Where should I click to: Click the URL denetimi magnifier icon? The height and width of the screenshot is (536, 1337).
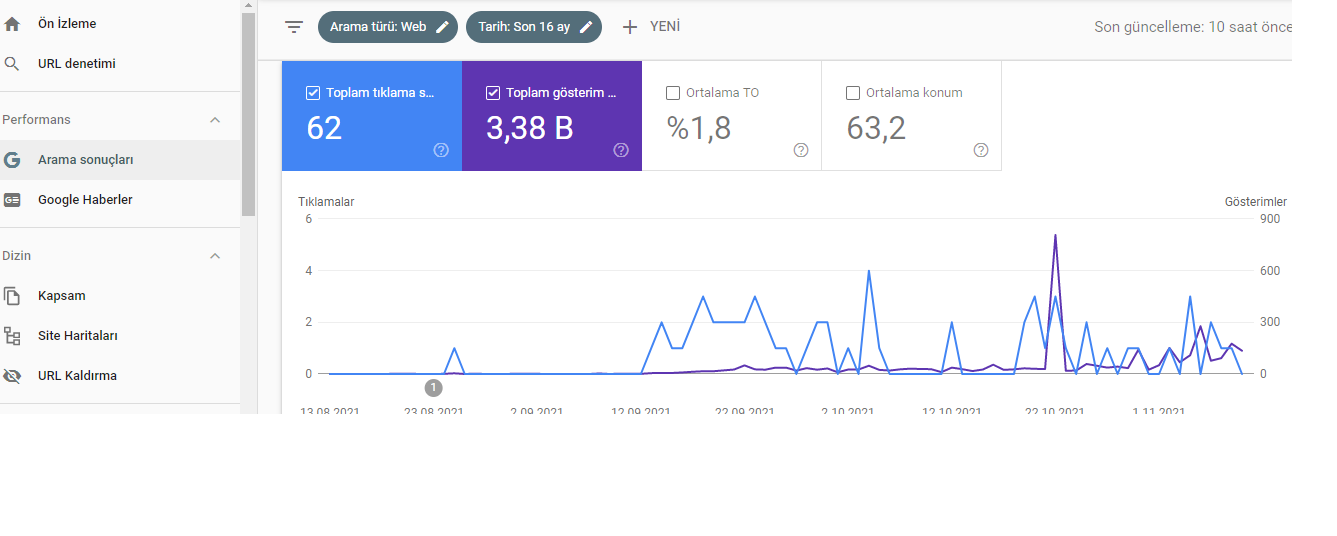[12, 64]
